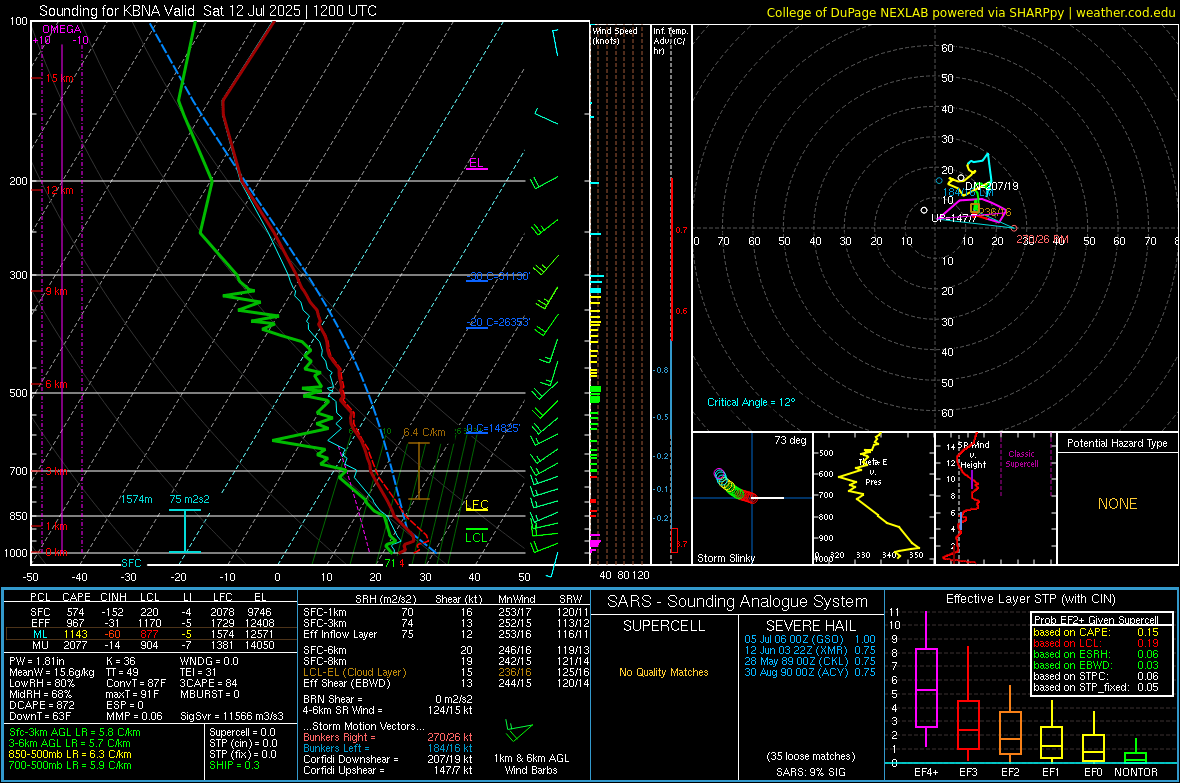Select the '12 Jun 03 22Z (XMR)' analogue
The height and width of the screenshot is (783, 1180).
click(x=810, y=650)
